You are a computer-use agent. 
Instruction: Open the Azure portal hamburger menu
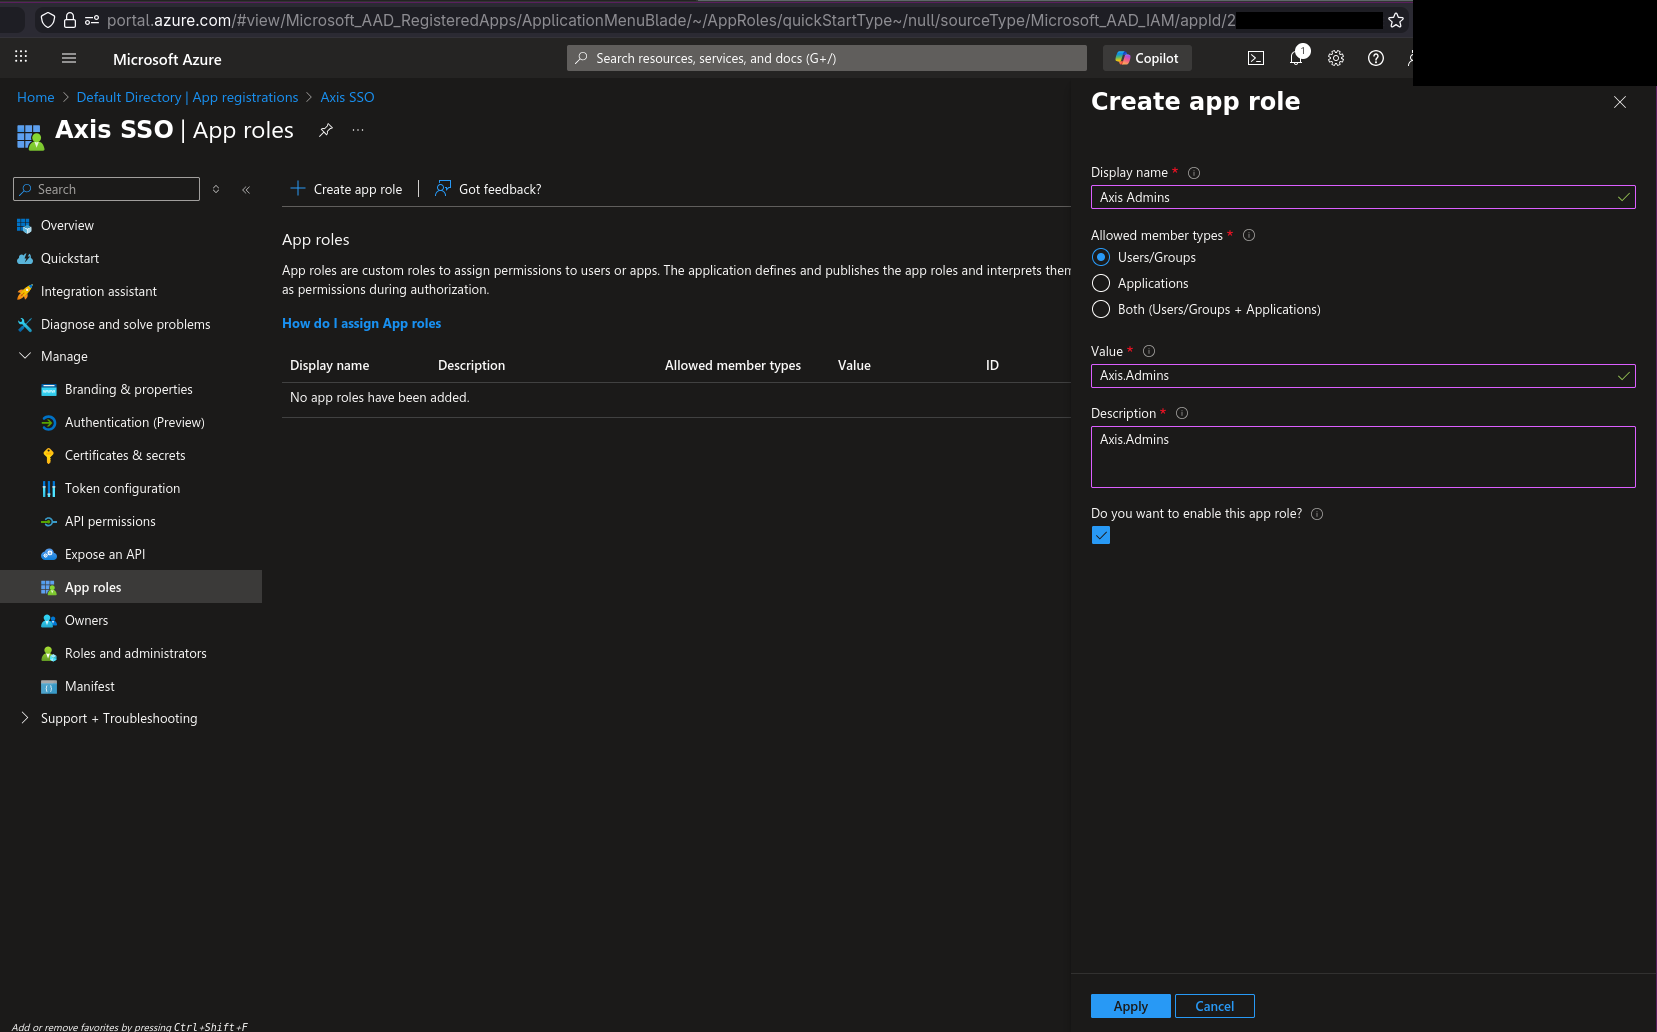[68, 57]
